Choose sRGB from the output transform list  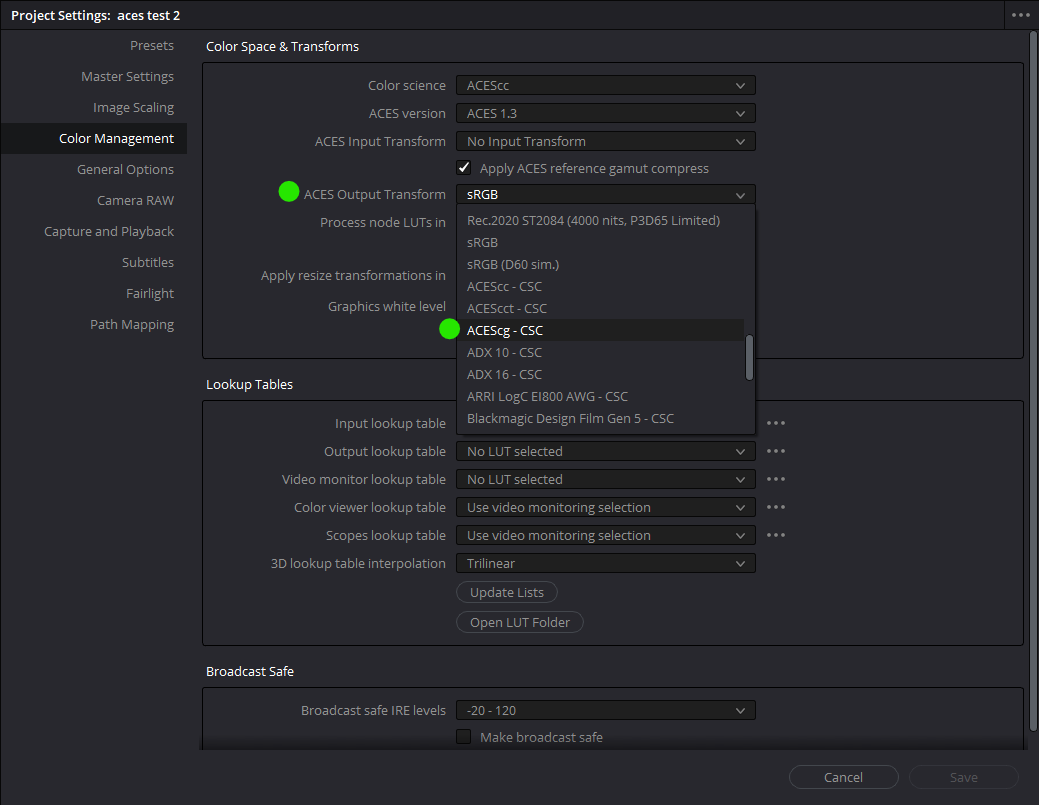pos(600,242)
